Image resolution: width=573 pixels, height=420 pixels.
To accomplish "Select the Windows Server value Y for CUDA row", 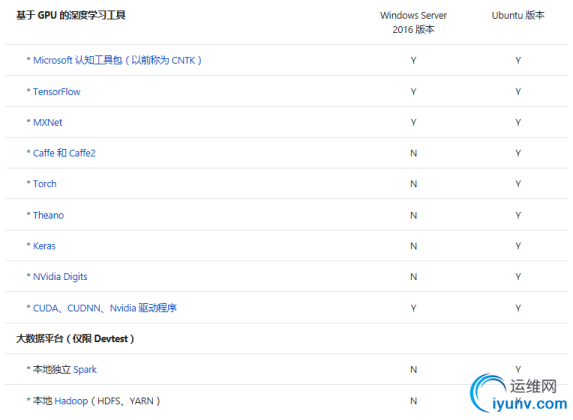I will pyautogui.click(x=413, y=308).
